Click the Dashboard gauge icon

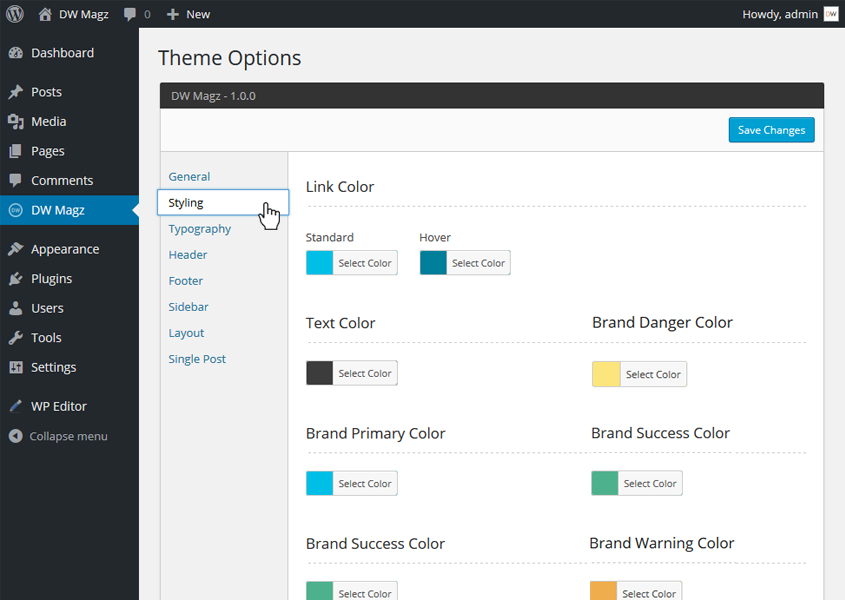(x=16, y=53)
